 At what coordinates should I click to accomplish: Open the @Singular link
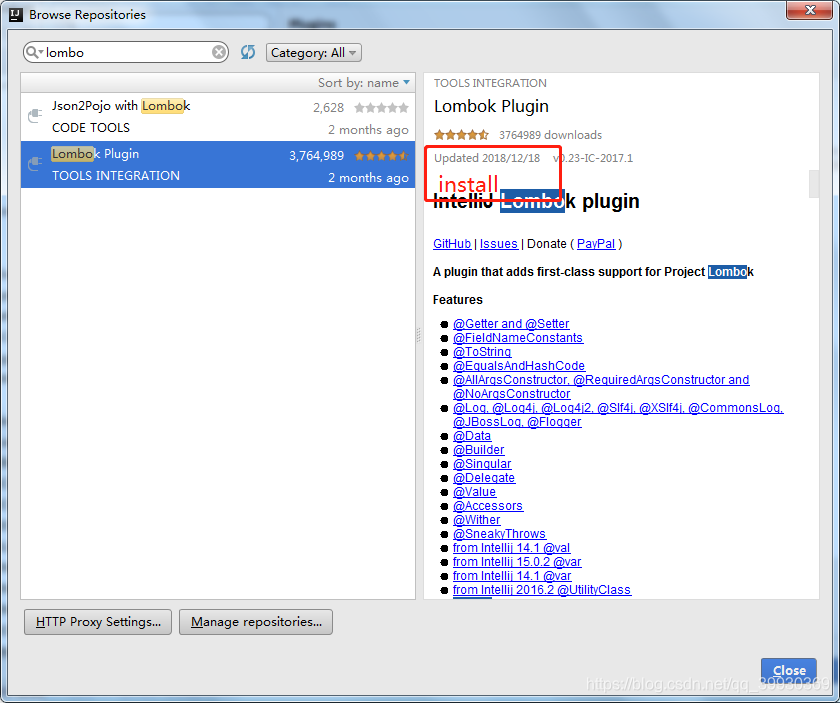coord(482,463)
